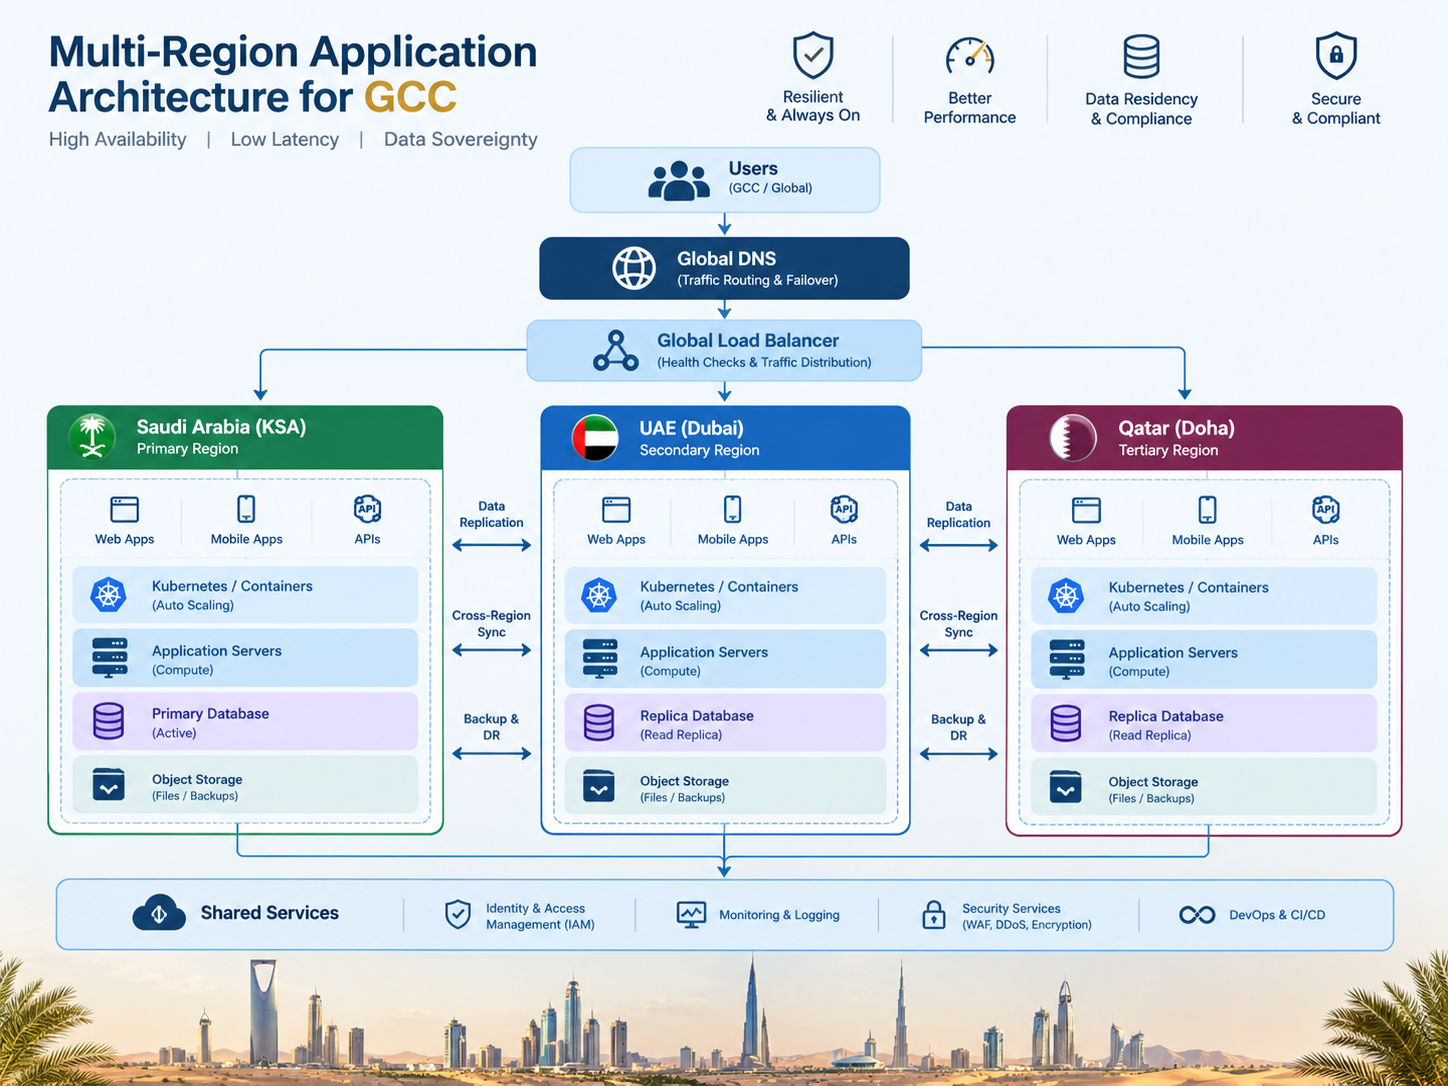
Task: Click the "Low Latency" subtitle text
Action: click(x=285, y=139)
